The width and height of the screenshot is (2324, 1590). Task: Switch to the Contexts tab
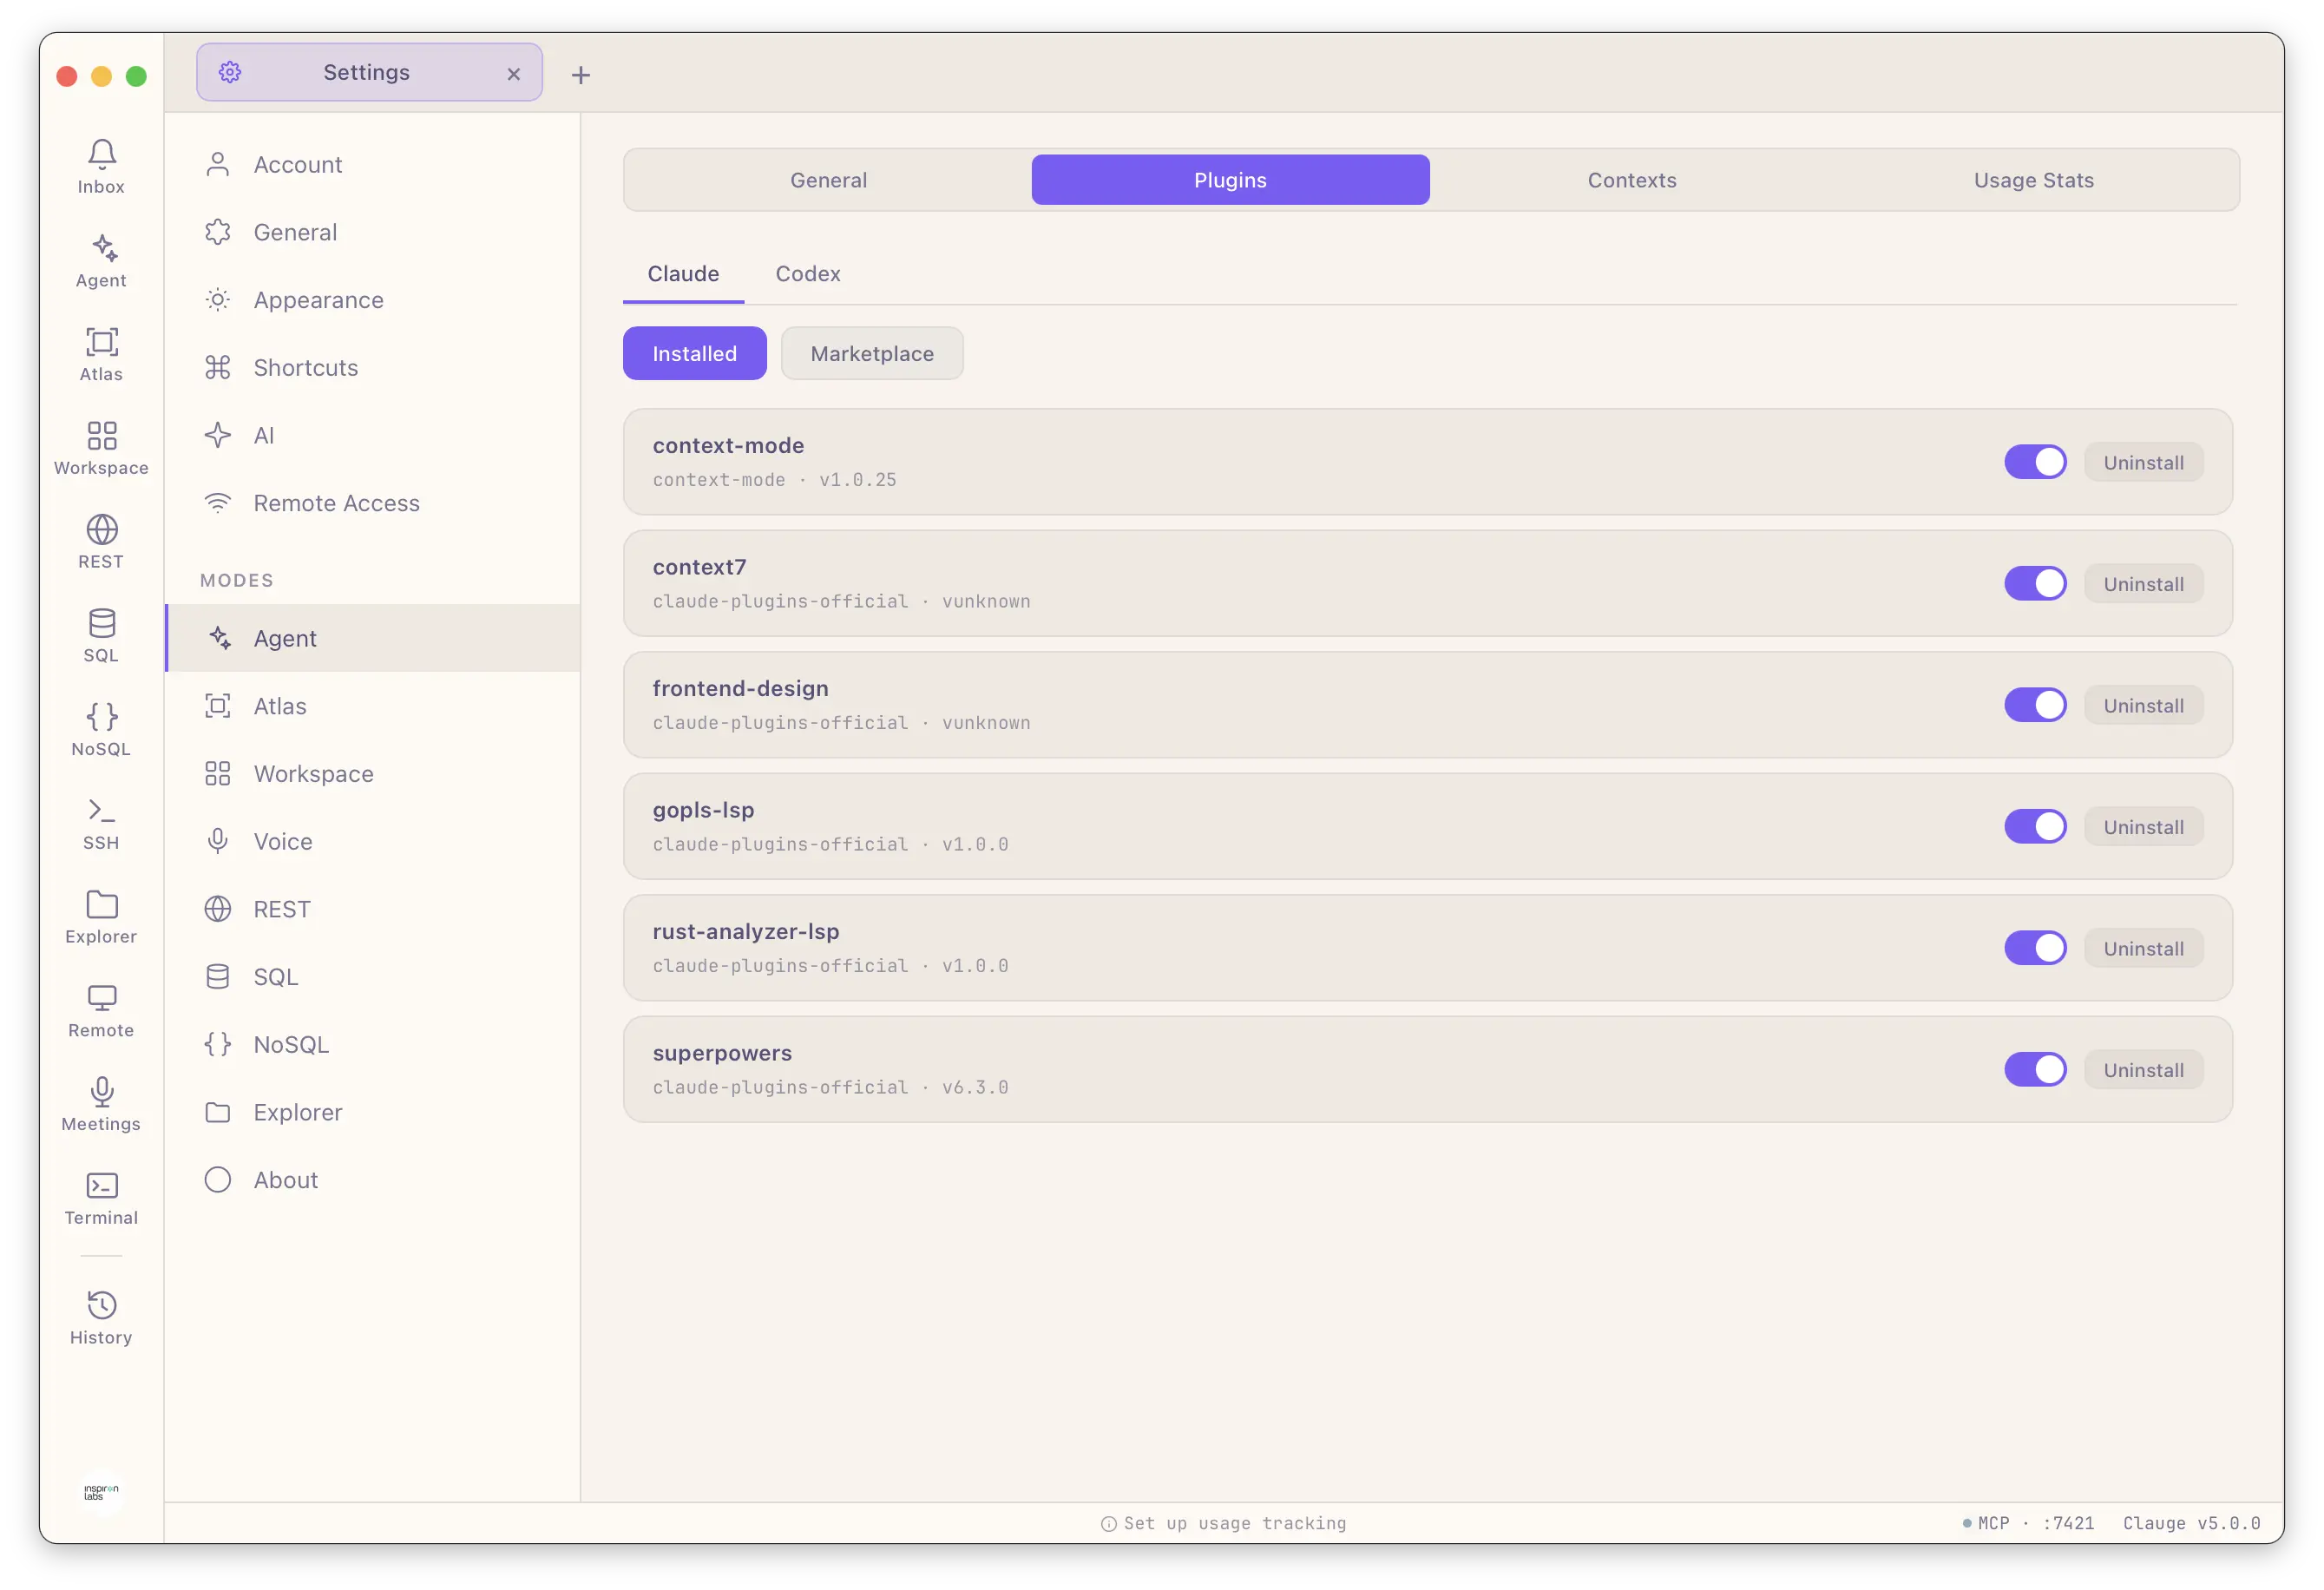pos(1632,180)
